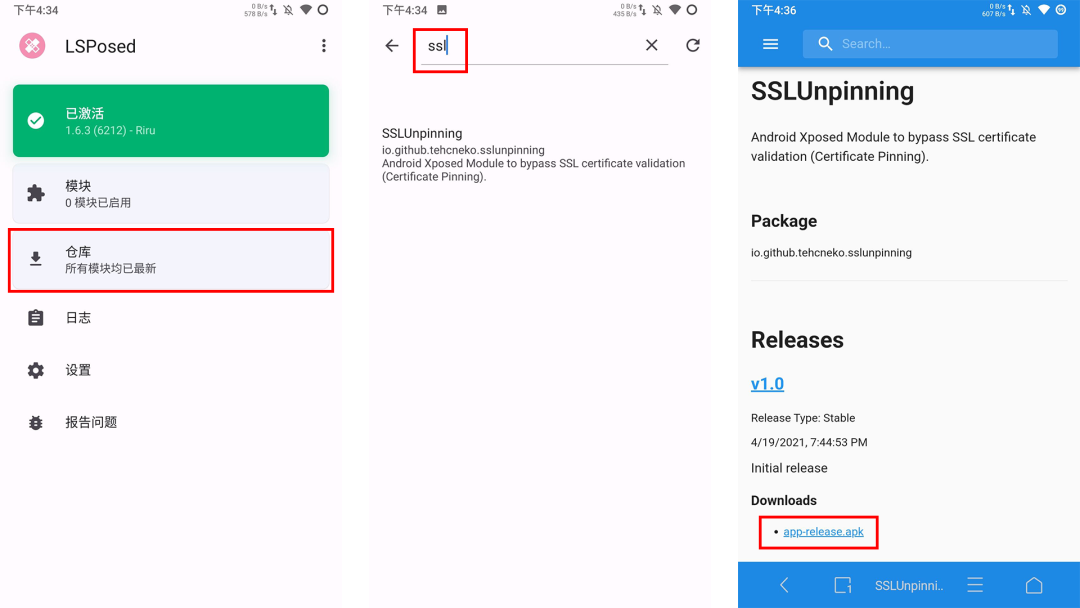Open the v1.0 release link
This screenshot has height=608, width=1080.
[x=767, y=384]
